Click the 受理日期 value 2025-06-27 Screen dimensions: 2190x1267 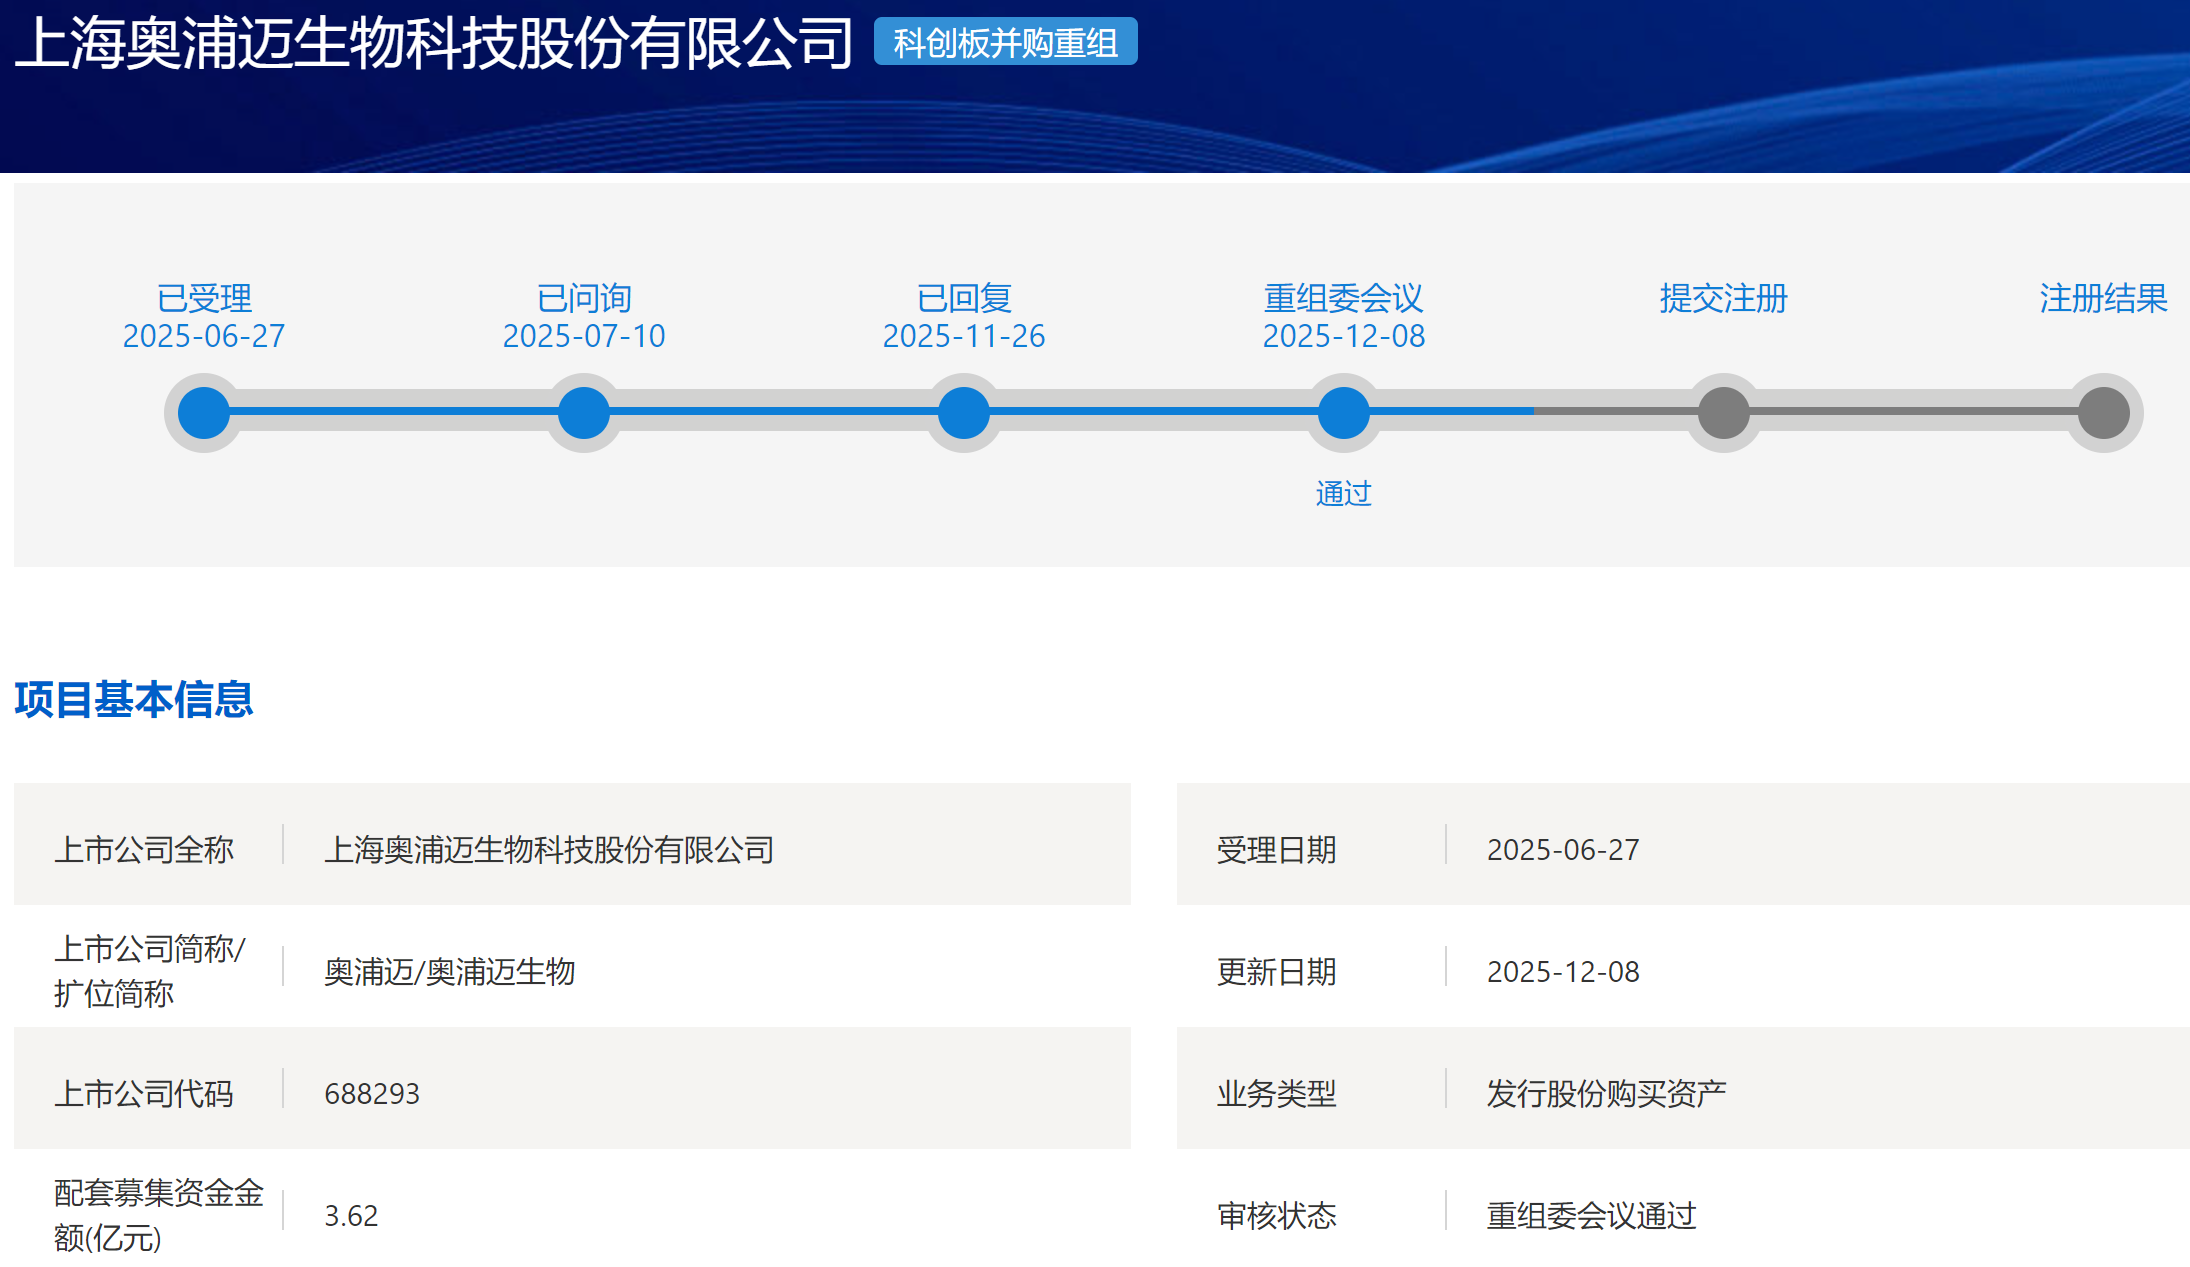(x=1563, y=848)
